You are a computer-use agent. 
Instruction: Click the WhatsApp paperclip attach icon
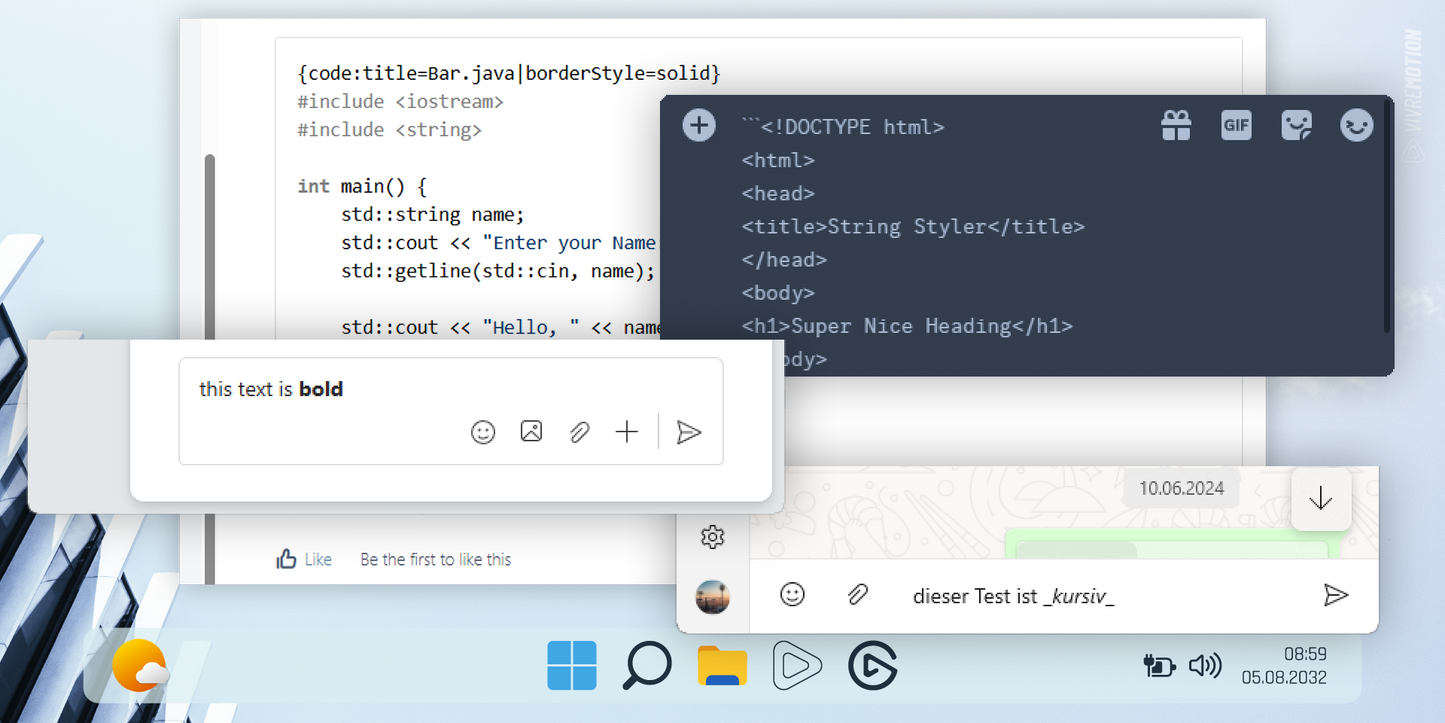[857, 595]
